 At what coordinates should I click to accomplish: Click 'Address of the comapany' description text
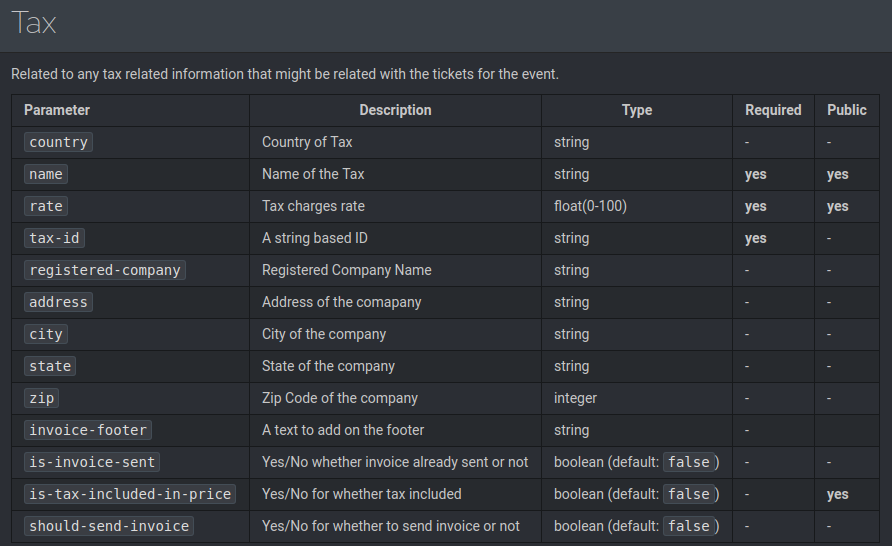(x=342, y=302)
